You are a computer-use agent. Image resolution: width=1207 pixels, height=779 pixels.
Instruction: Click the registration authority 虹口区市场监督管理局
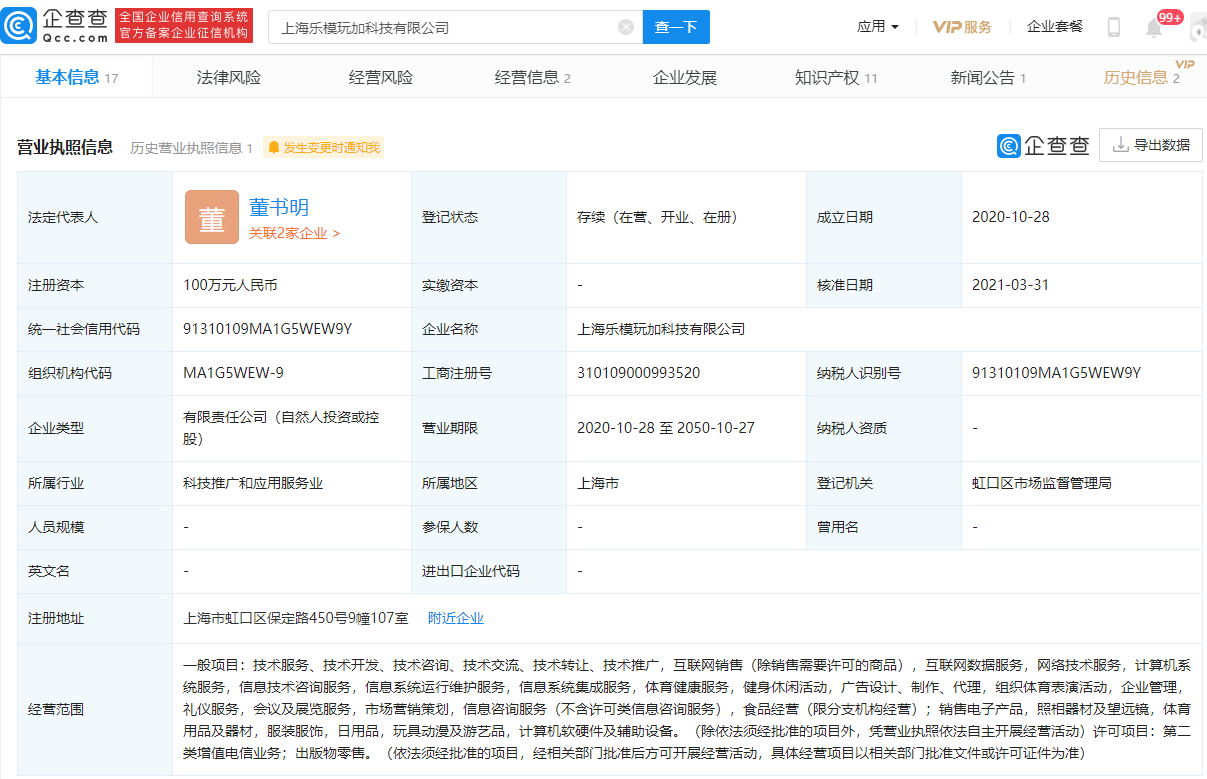[x=1042, y=483]
